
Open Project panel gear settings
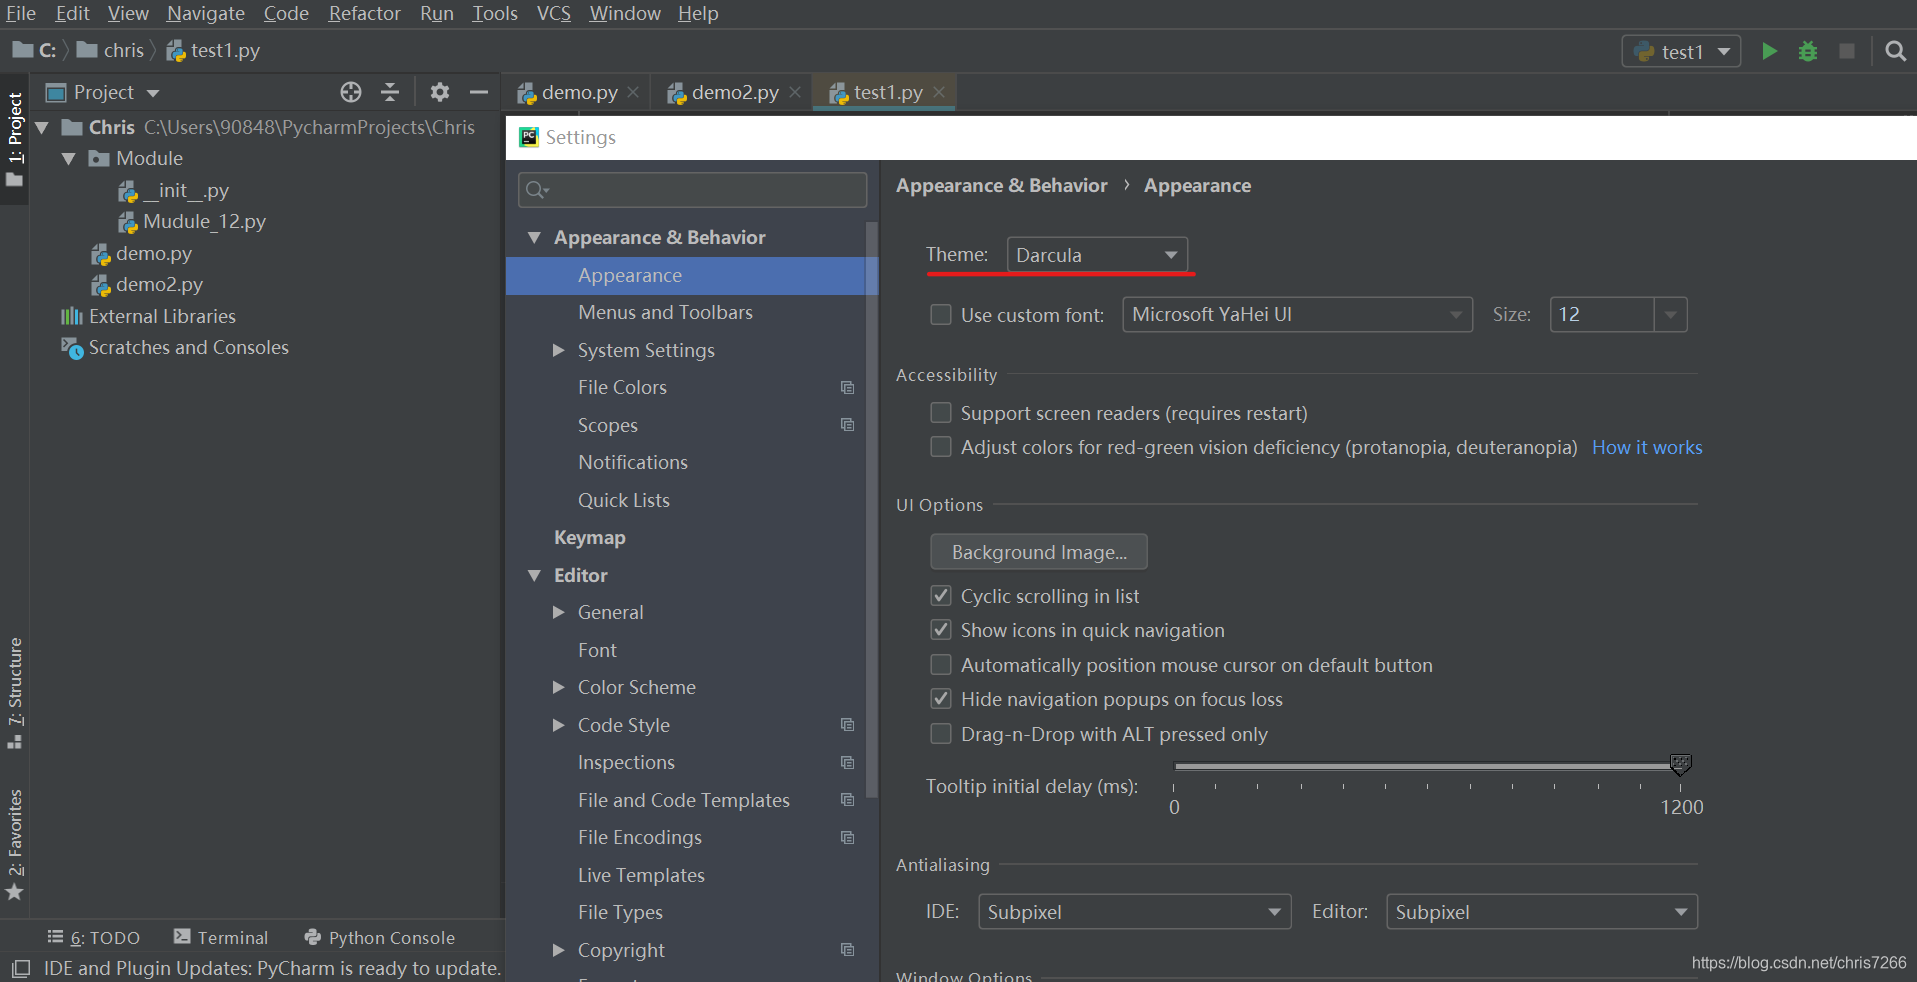click(x=440, y=92)
